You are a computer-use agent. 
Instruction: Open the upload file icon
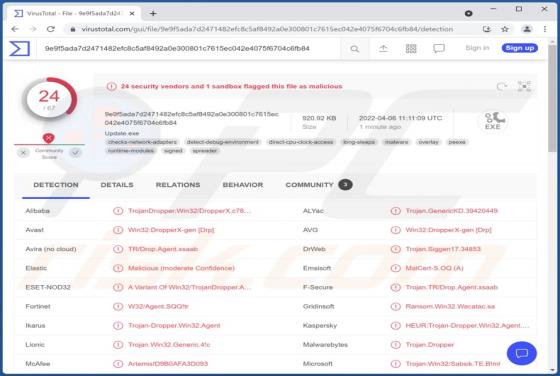tap(383, 48)
